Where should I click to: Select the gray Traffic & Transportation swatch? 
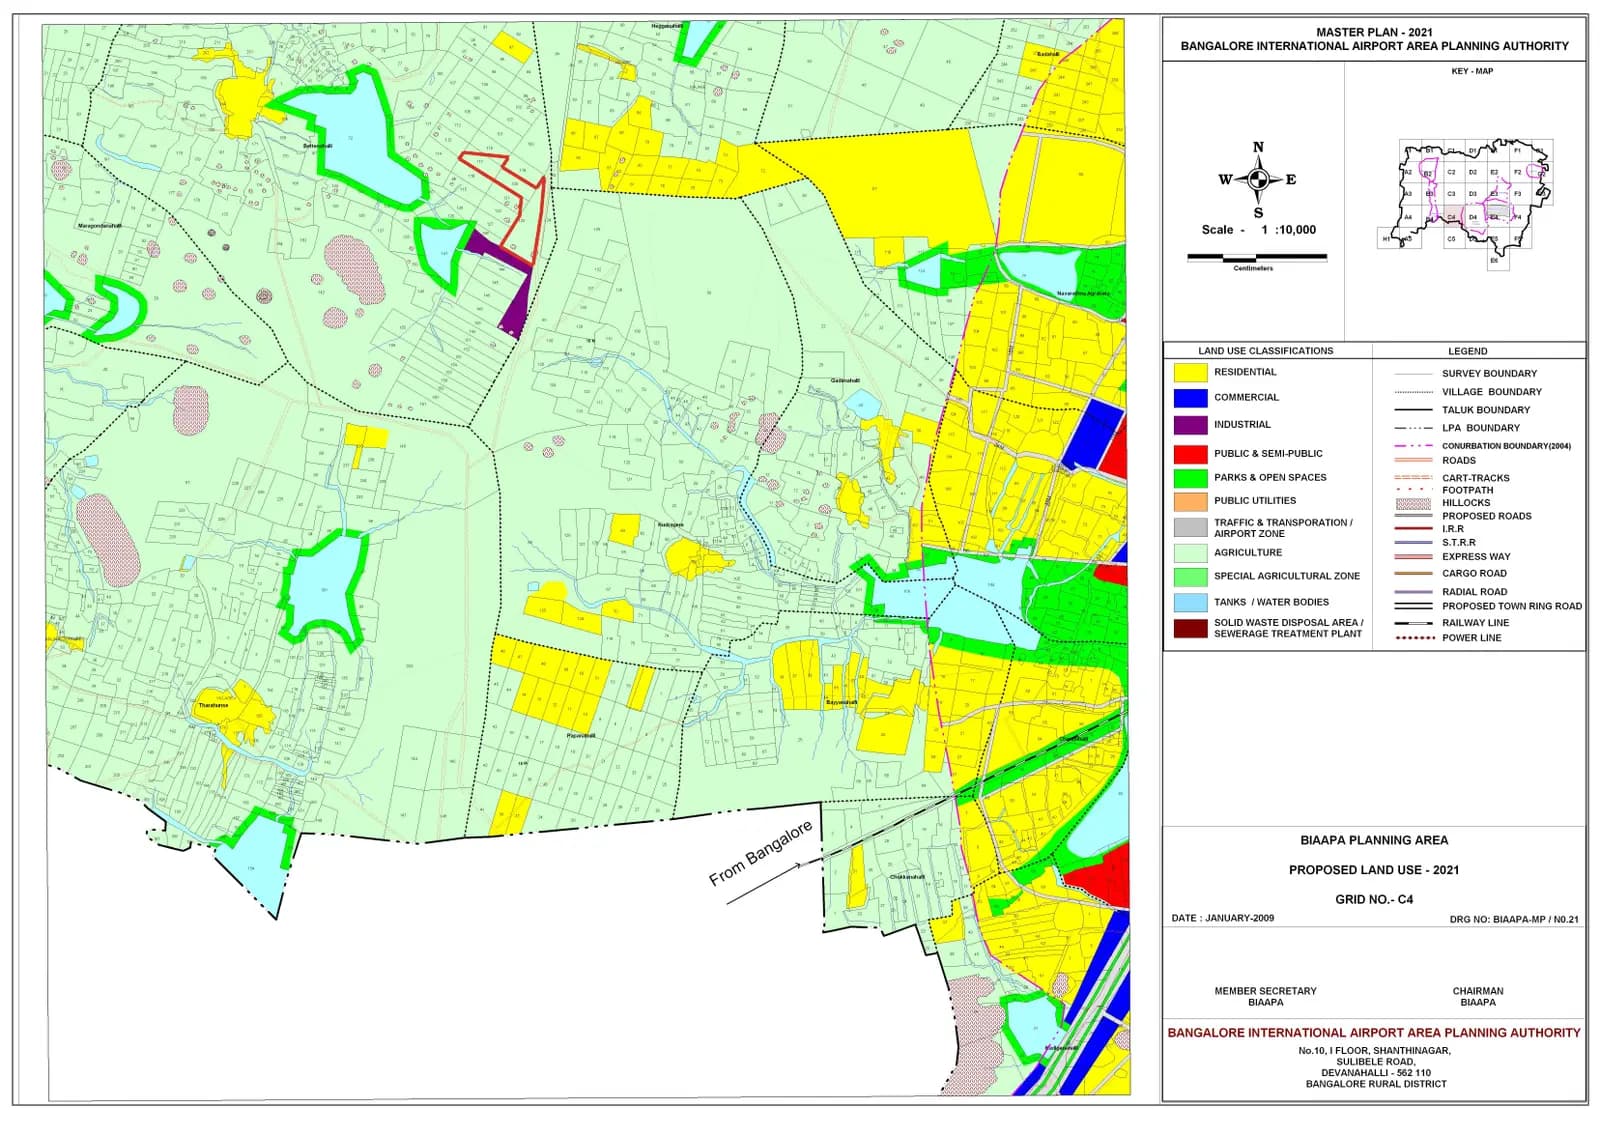pos(1190,527)
